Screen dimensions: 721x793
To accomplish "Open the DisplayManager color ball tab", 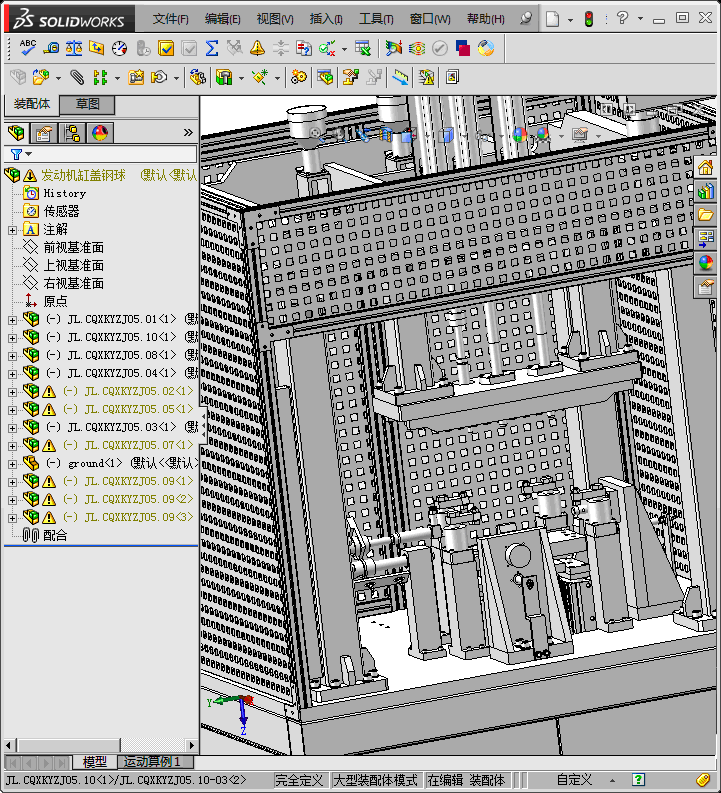I will point(100,133).
